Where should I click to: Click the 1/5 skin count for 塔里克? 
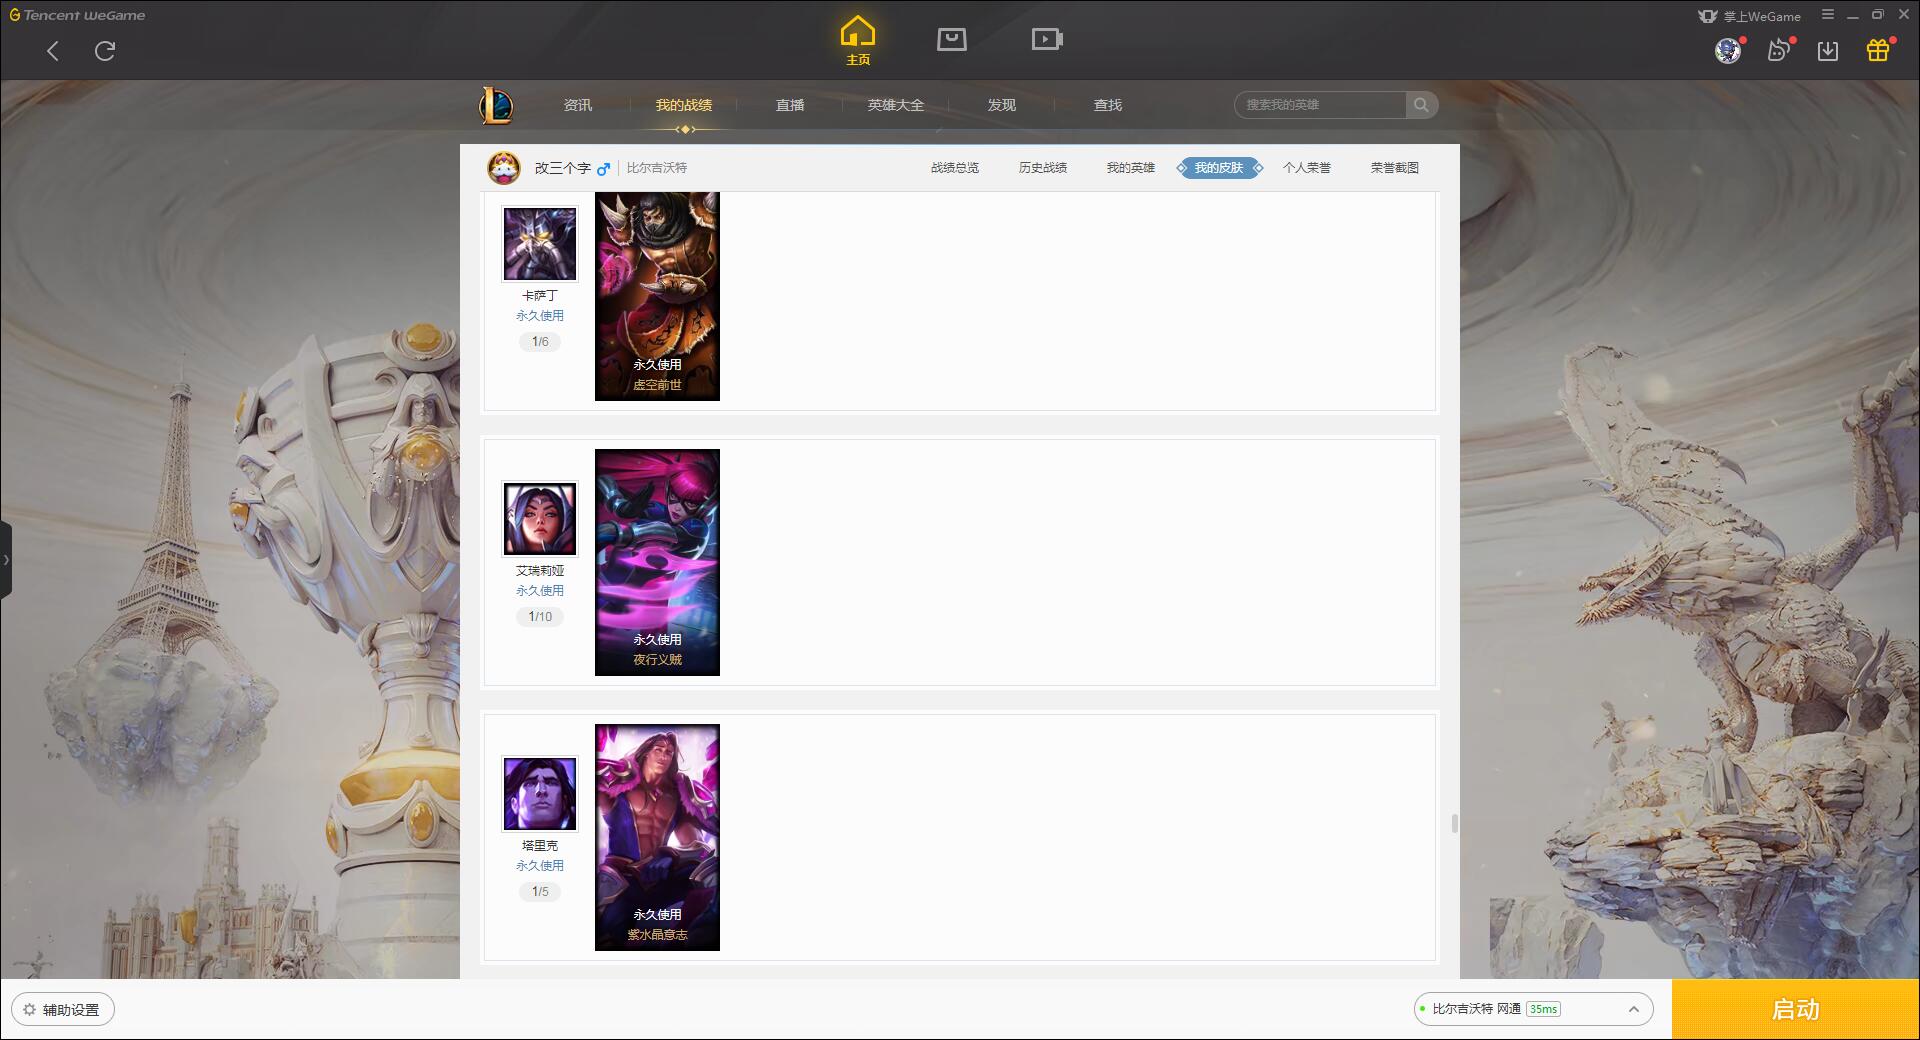click(540, 892)
